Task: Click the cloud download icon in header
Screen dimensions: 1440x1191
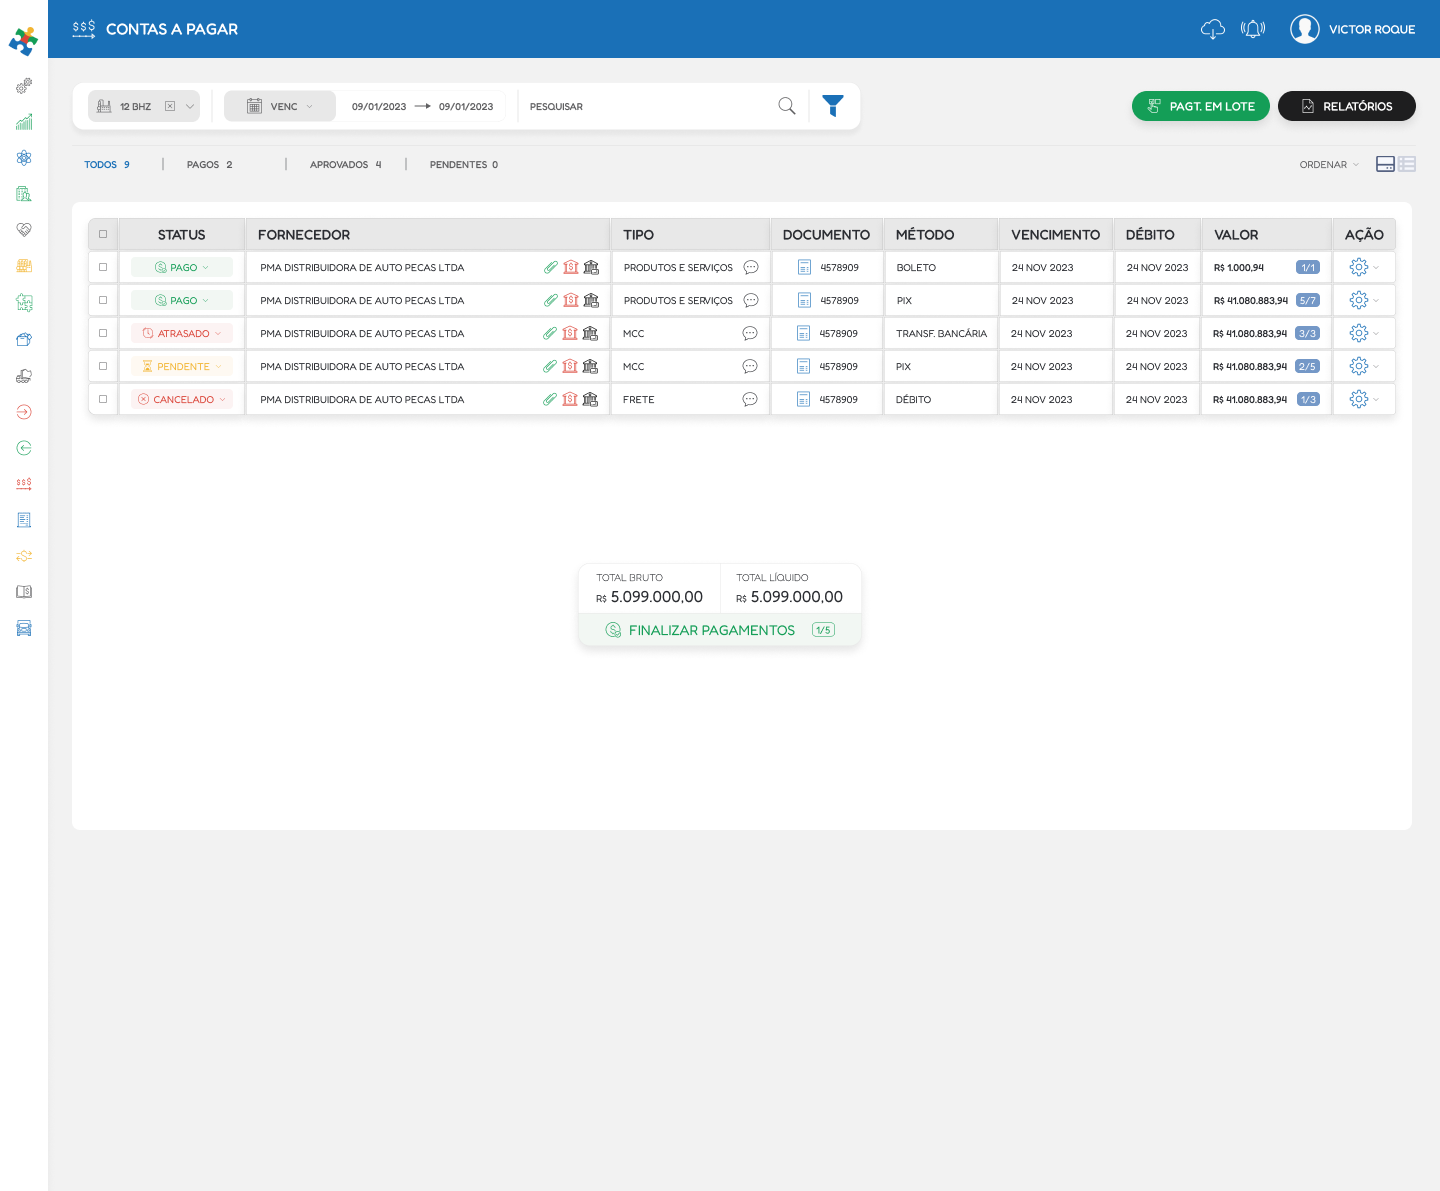Action: tap(1212, 29)
